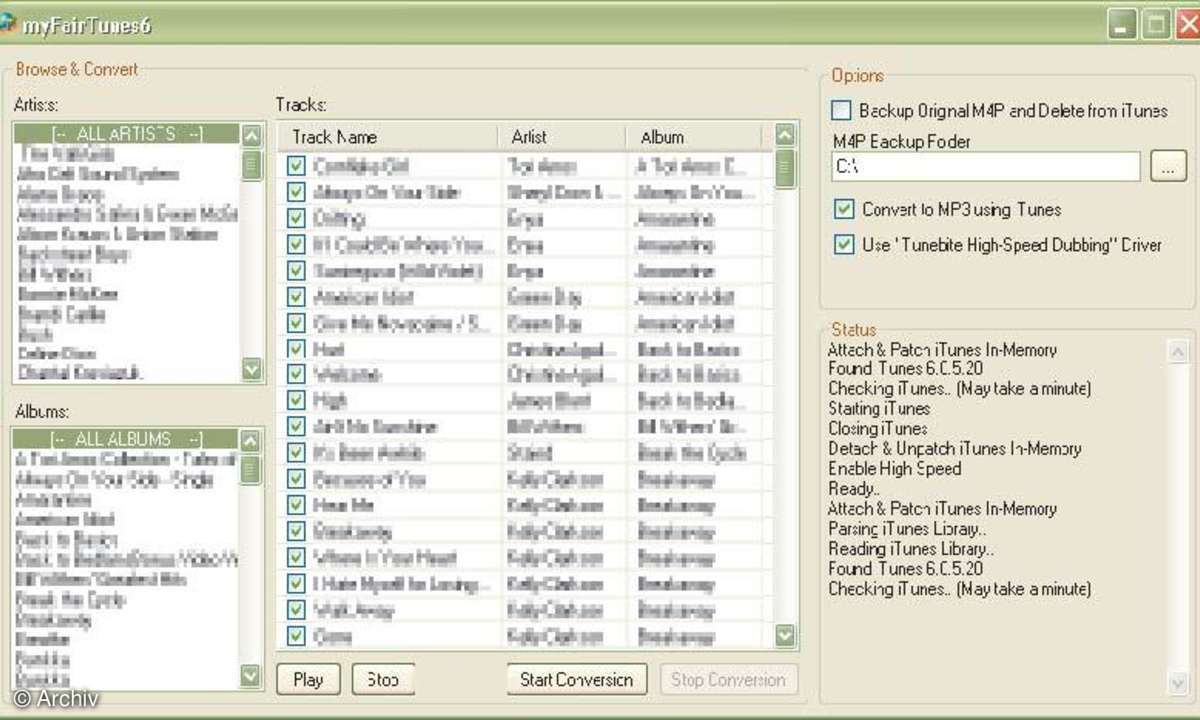Click the greyed-out Stop Conversion button
The width and height of the screenshot is (1200, 720).
(729, 679)
